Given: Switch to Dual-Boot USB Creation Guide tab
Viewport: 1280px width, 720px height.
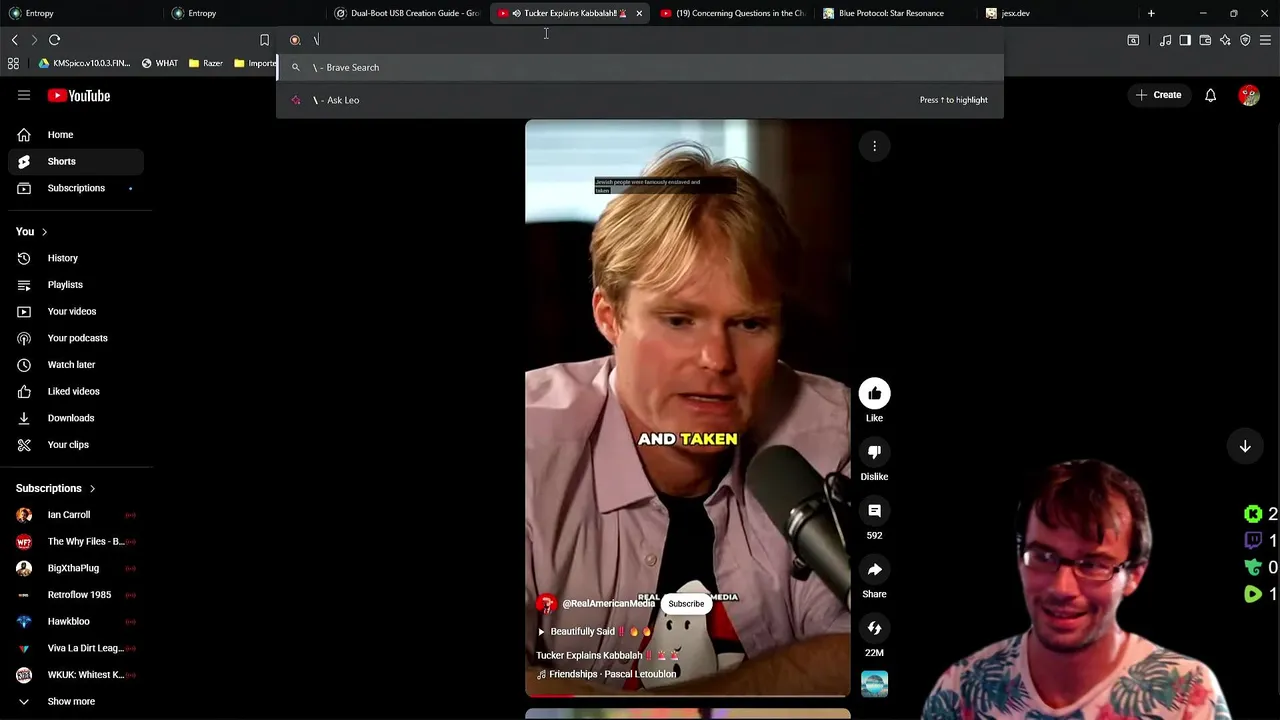Looking at the screenshot, I should point(408,13).
